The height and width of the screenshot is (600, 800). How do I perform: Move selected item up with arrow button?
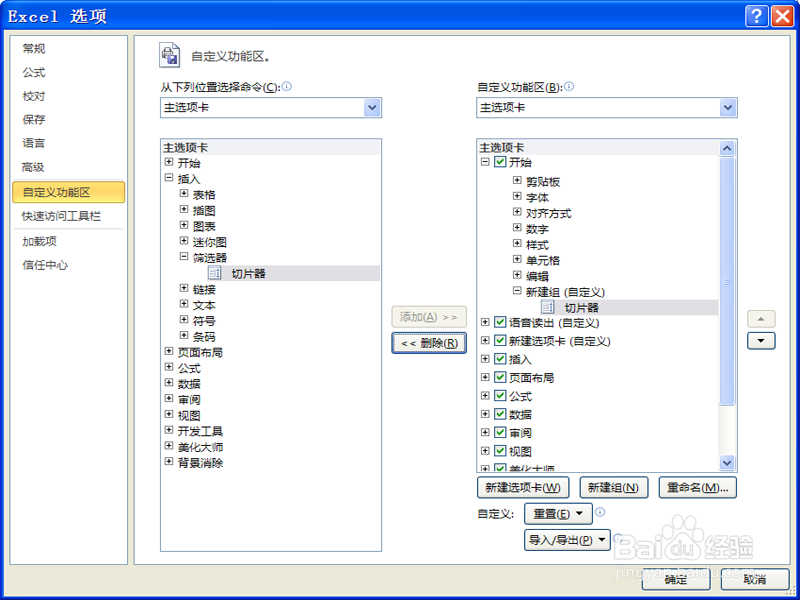(761, 319)
